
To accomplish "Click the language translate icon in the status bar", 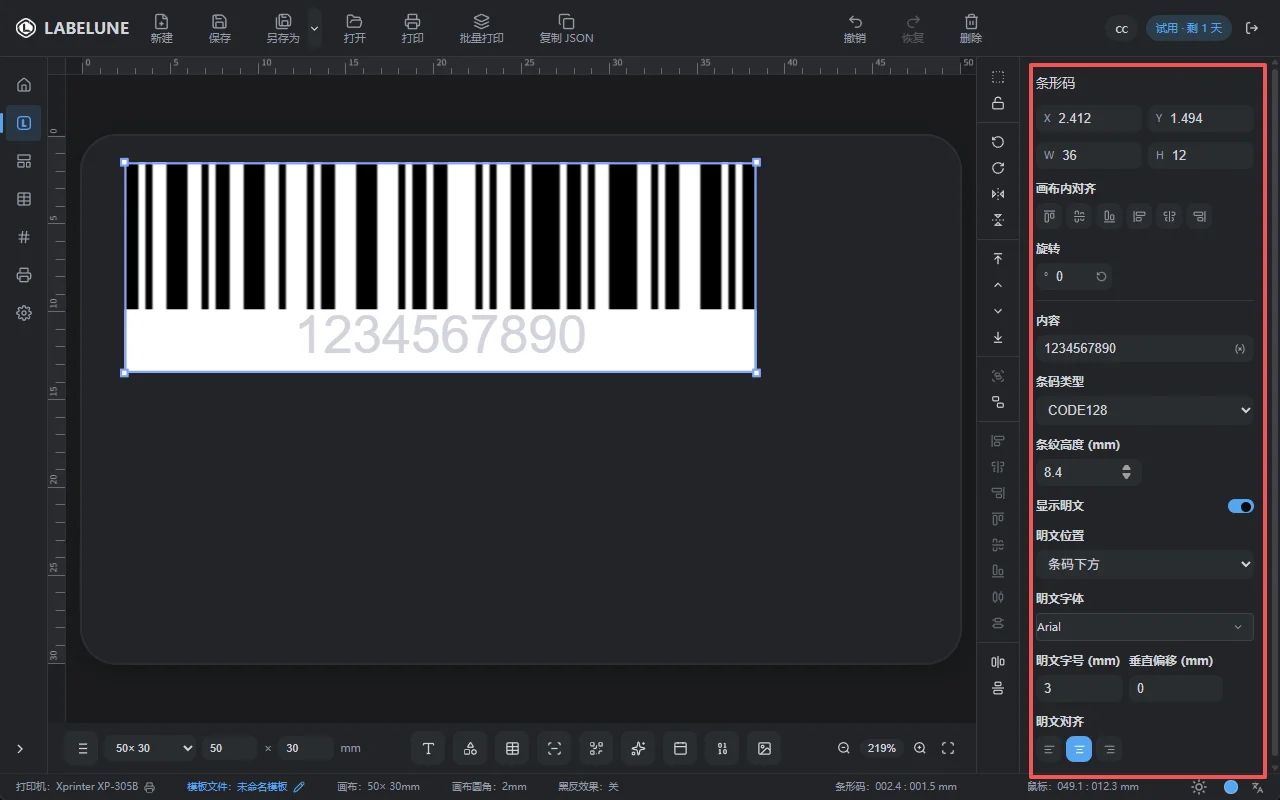I will click(x=1258, y=787).
